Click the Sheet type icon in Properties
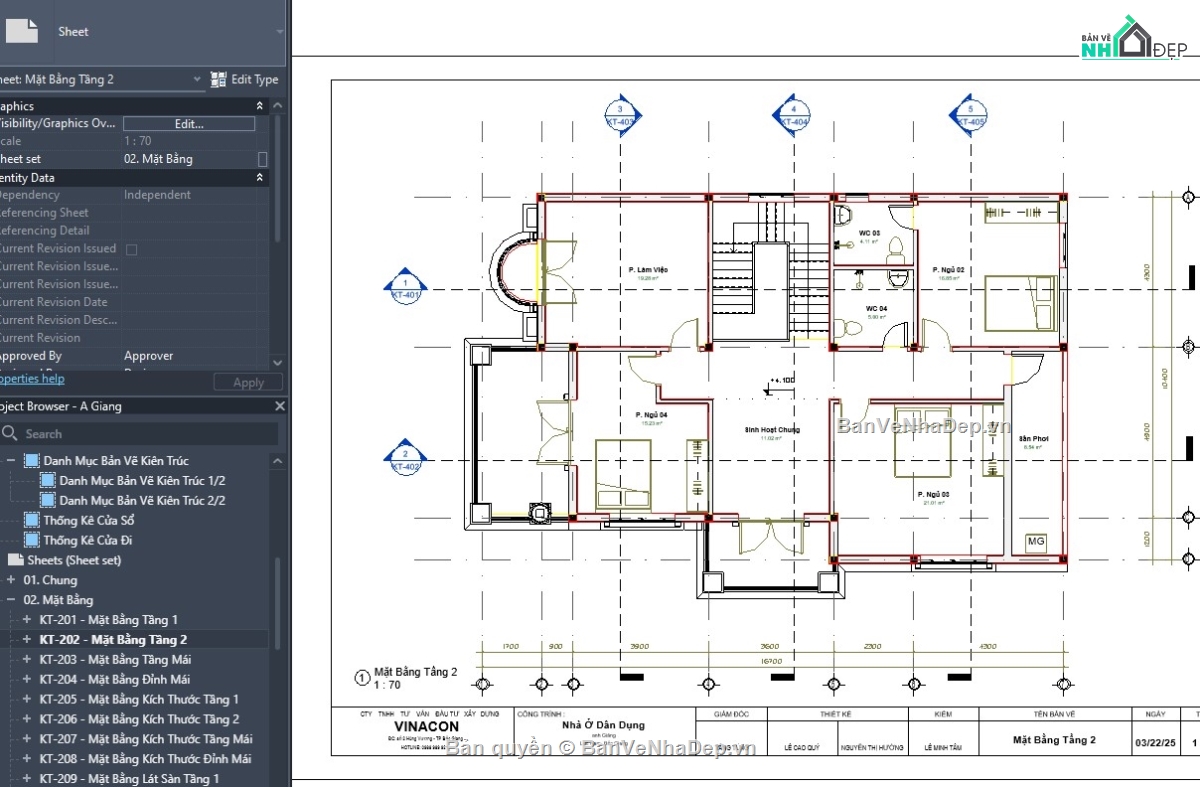Viewport: 1200px width, 787px height. 20,30
